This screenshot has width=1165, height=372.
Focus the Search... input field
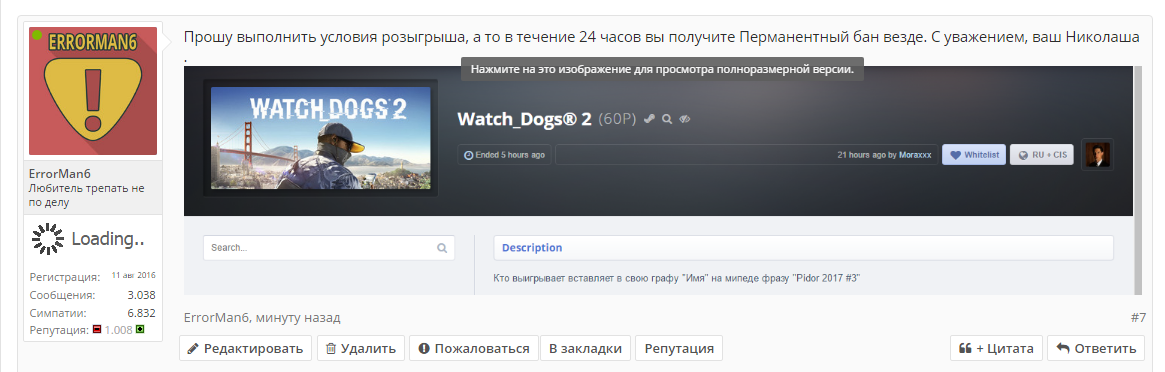tap(329, 248)
